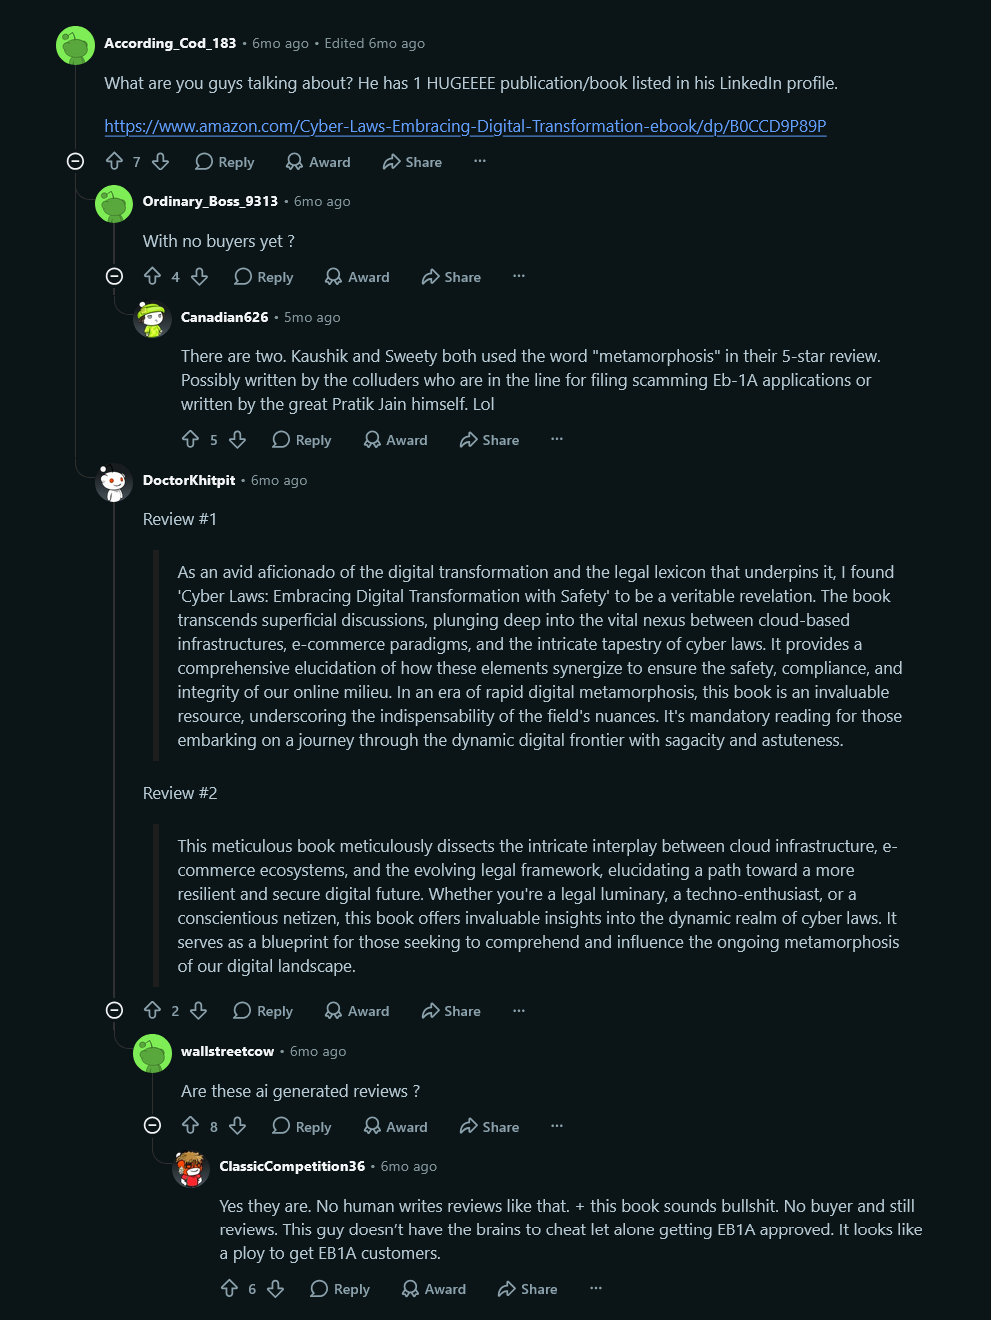Downvote ClassicCompetition36's comment

click(x=276, y=1288)
